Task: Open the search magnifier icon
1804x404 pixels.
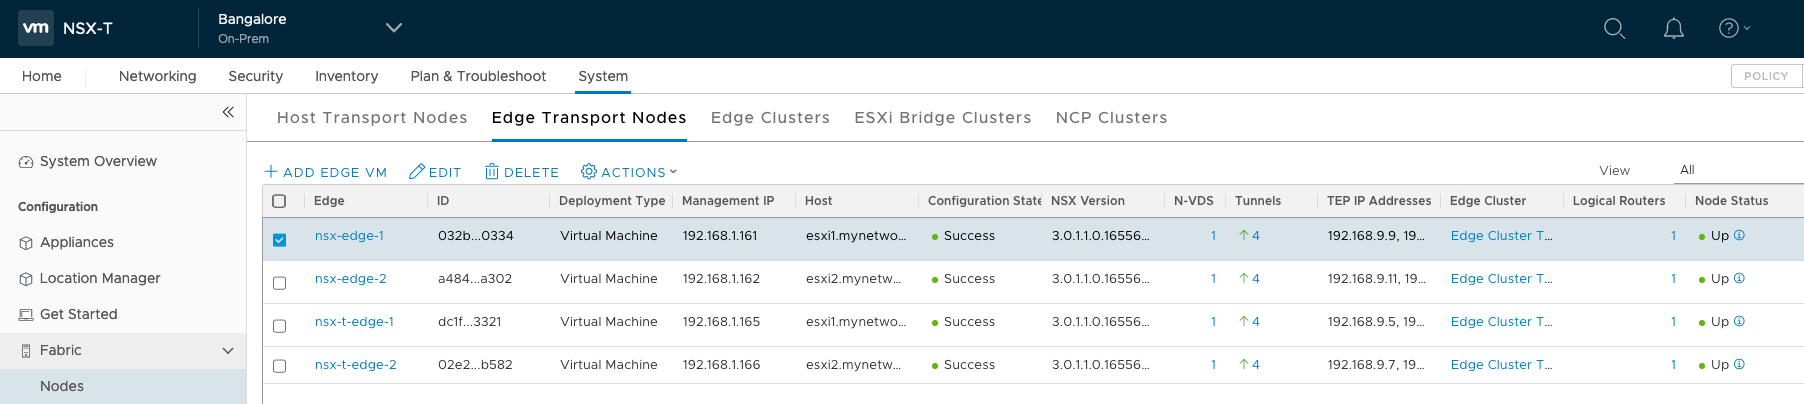Action: pos(1614,29)
